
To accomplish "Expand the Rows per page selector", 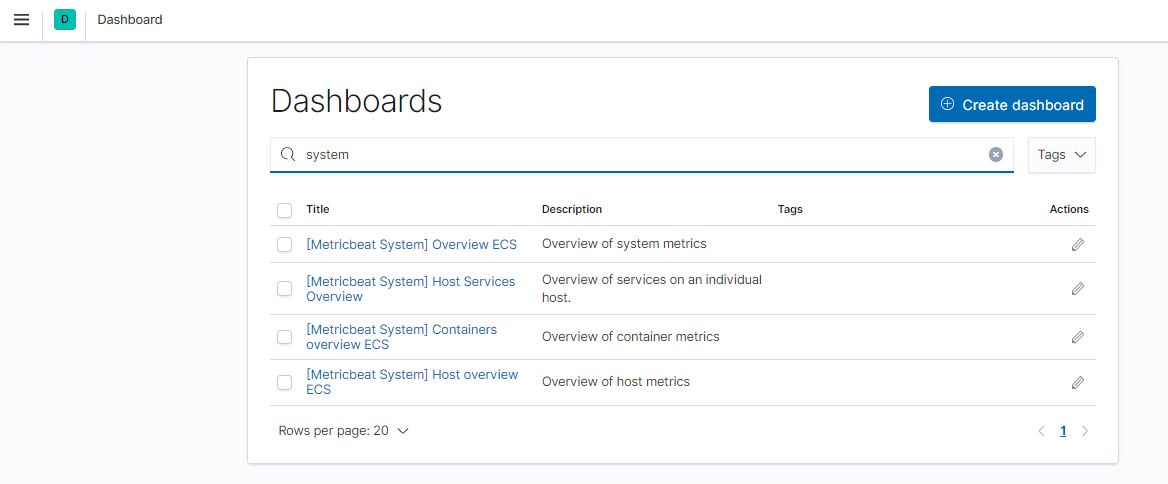I will (x=343, y=431).
